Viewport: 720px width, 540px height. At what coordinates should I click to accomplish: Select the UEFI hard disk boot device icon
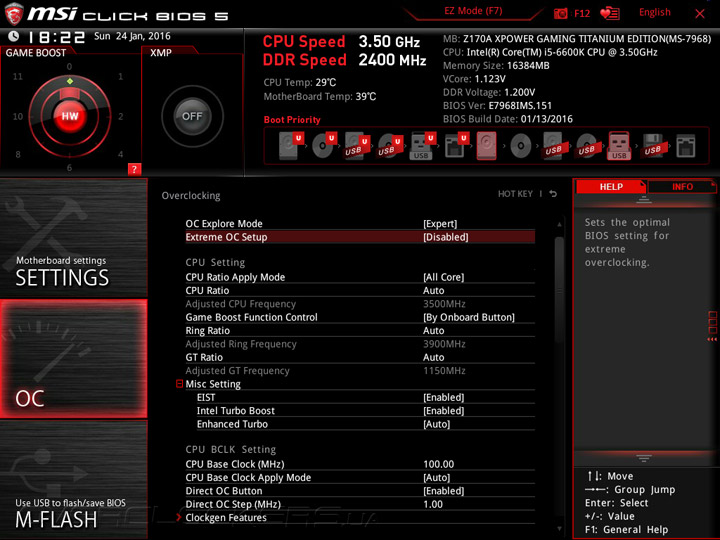coord(290,146)
